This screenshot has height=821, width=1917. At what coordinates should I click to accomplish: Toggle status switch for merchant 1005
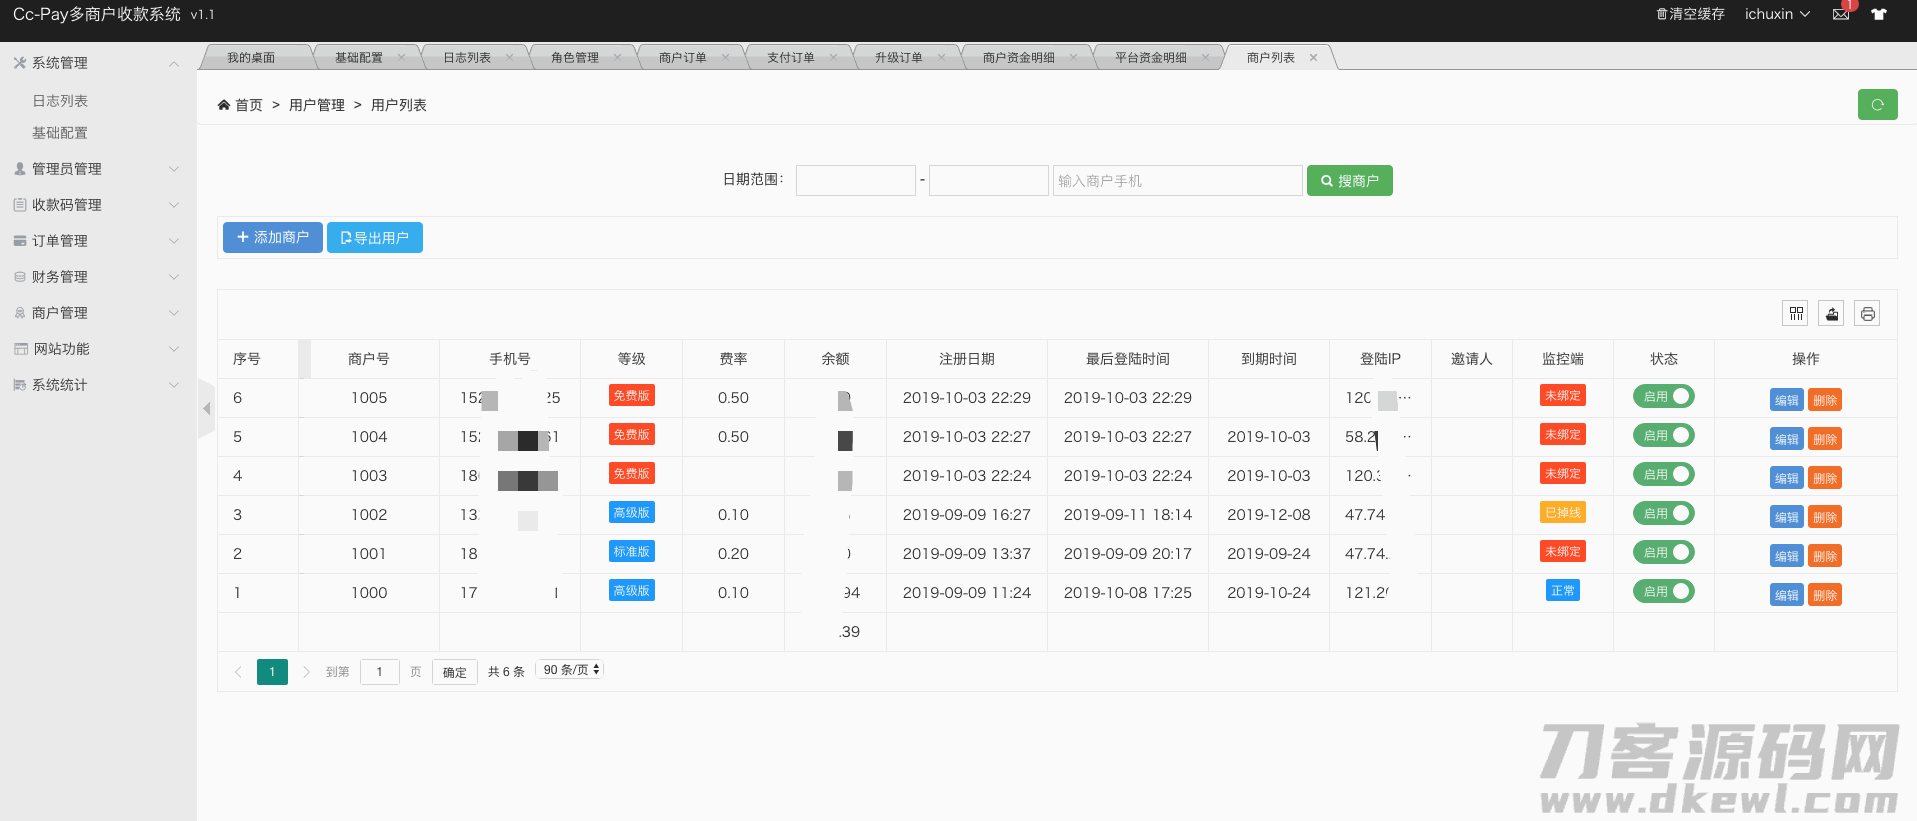(1664, 397)
